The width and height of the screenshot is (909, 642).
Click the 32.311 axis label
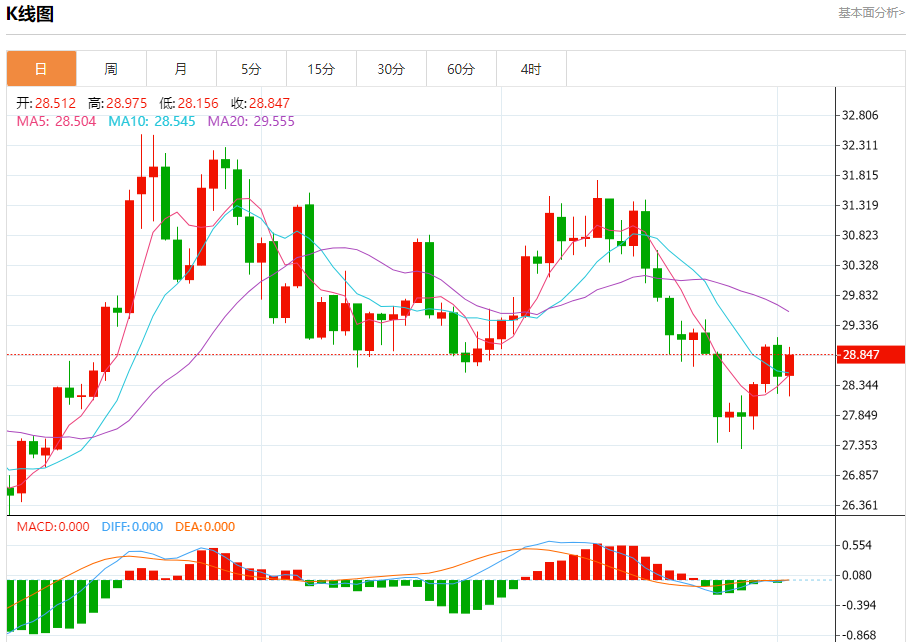tap(860, 145)
